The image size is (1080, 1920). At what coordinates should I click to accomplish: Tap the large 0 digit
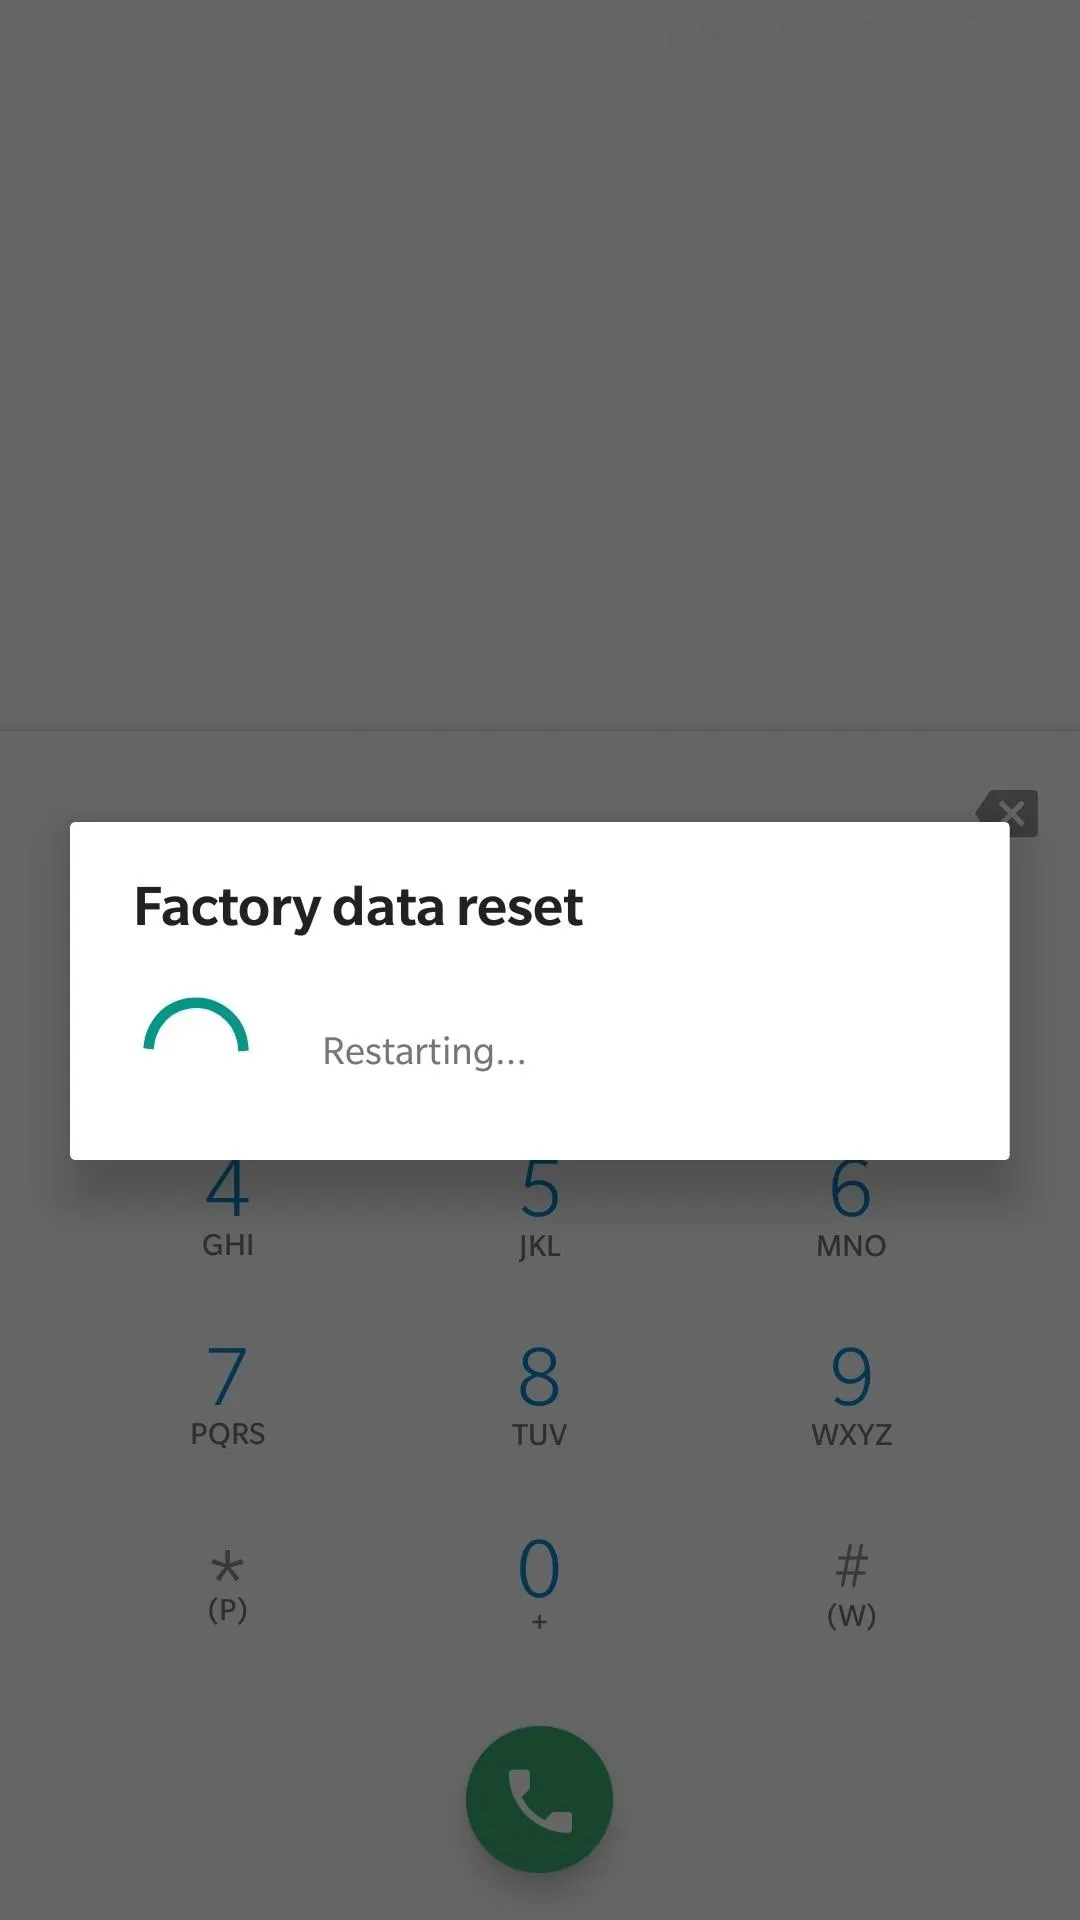coord(539,1568)
